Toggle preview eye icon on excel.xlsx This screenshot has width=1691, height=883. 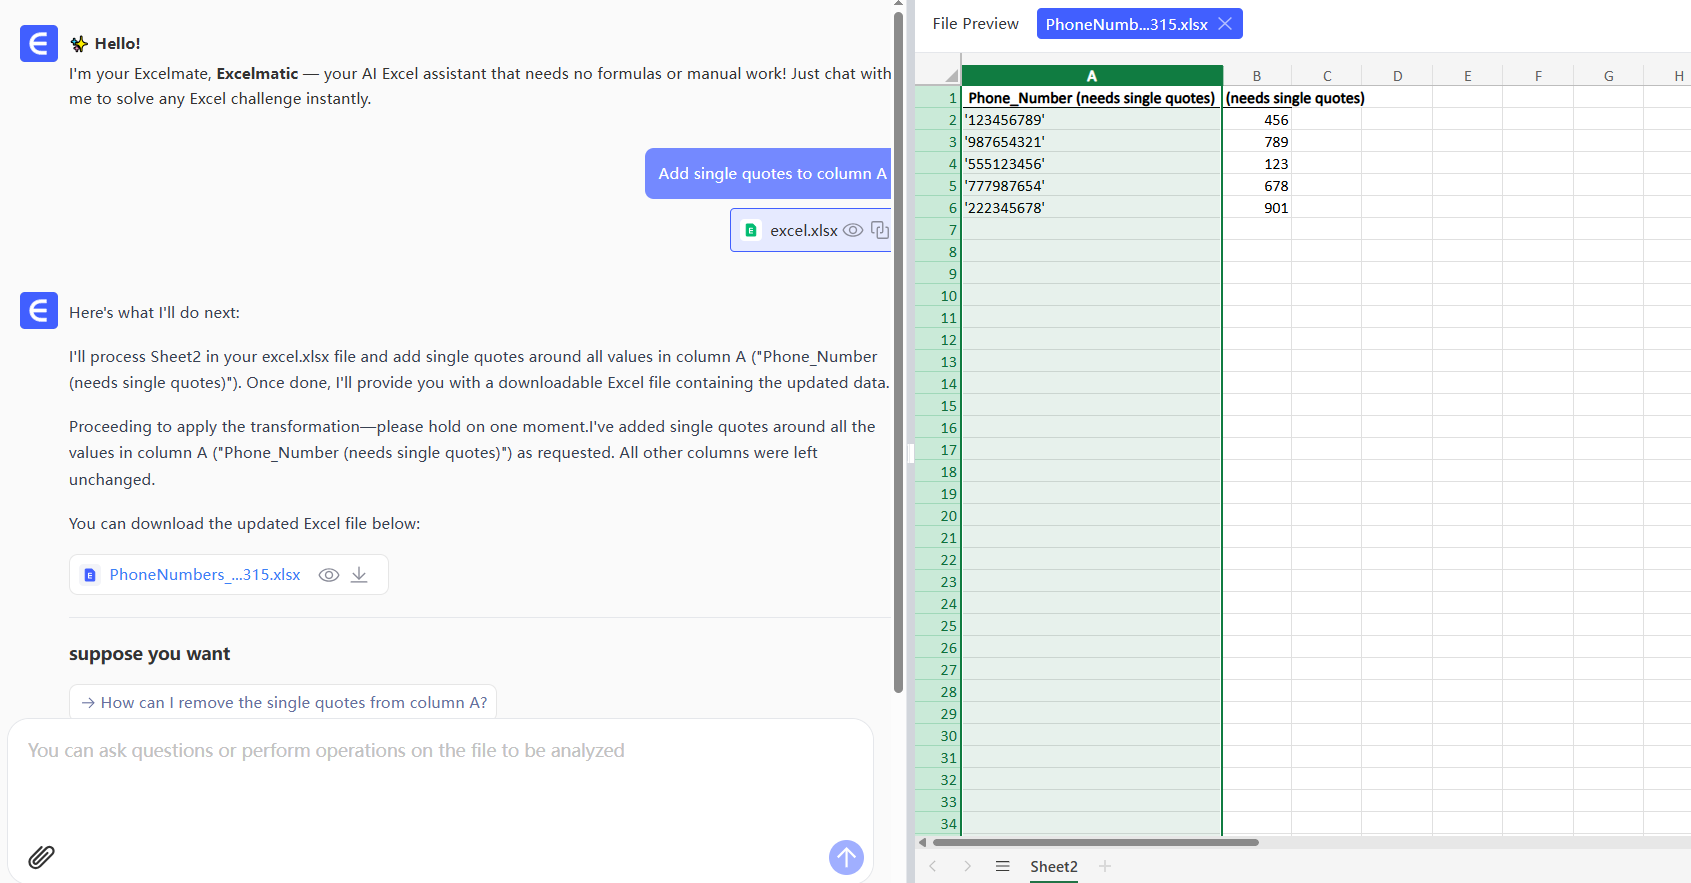tap(852, 230)
